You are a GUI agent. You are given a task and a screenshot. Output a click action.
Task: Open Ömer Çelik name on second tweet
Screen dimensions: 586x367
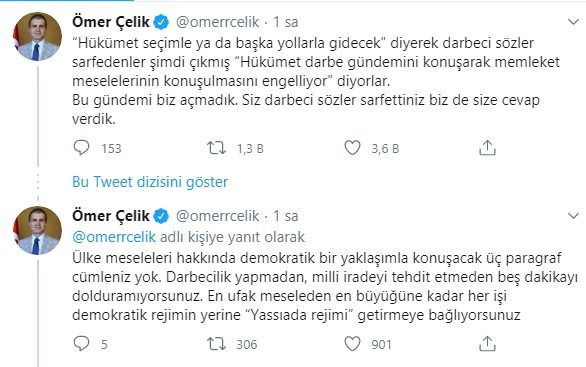pyautogui.click(x=111, y=216)
